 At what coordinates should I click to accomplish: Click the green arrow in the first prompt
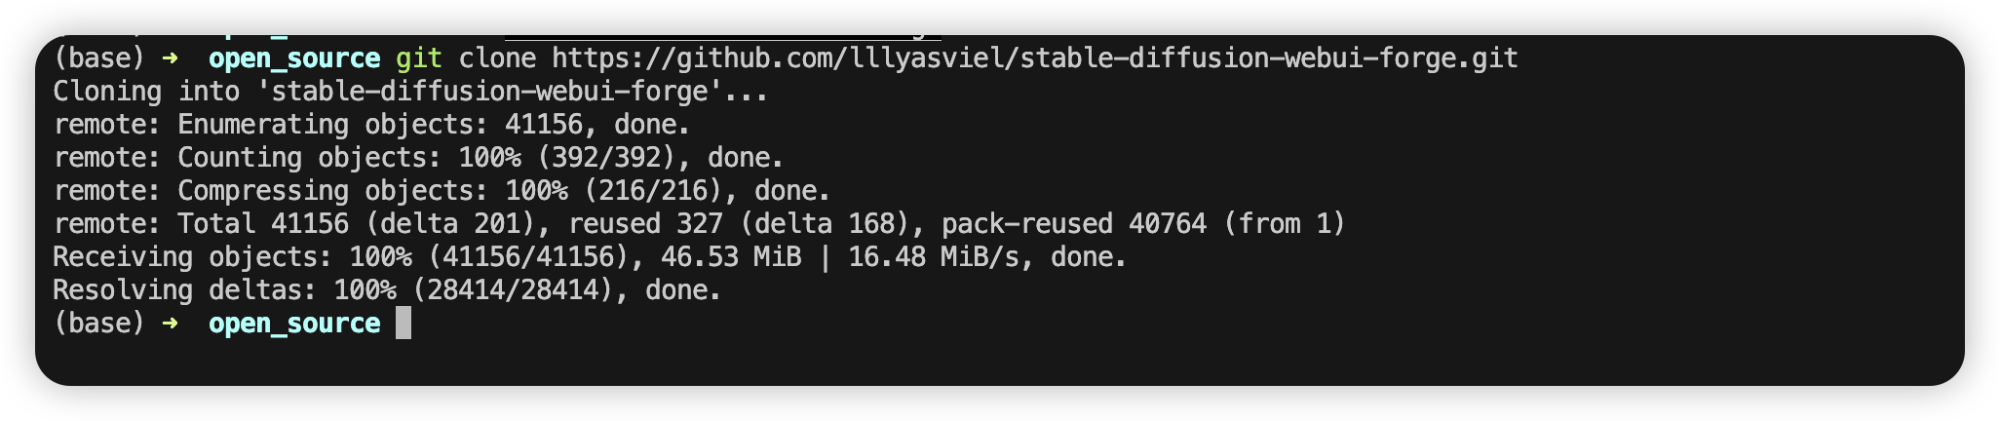[170, 59]
